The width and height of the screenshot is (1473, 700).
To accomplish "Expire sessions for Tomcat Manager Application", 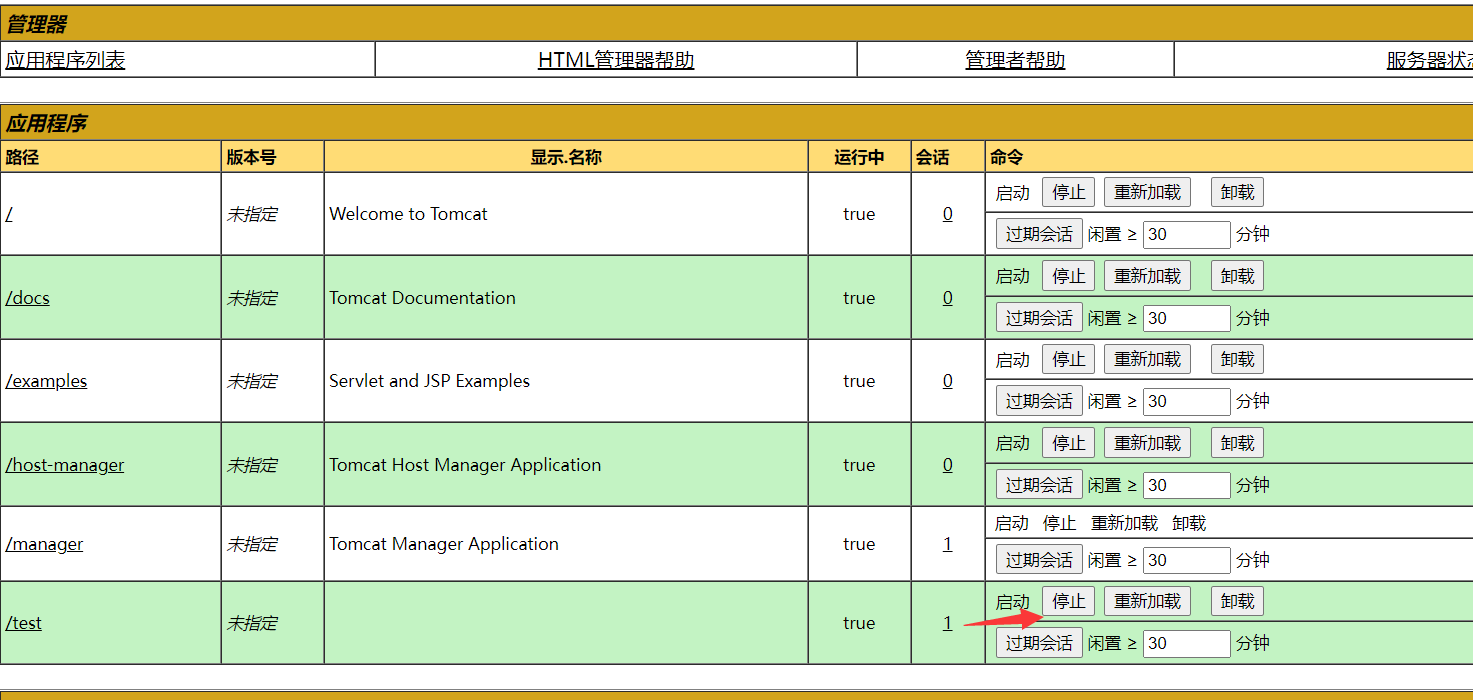I will (x=1039, y=560).
